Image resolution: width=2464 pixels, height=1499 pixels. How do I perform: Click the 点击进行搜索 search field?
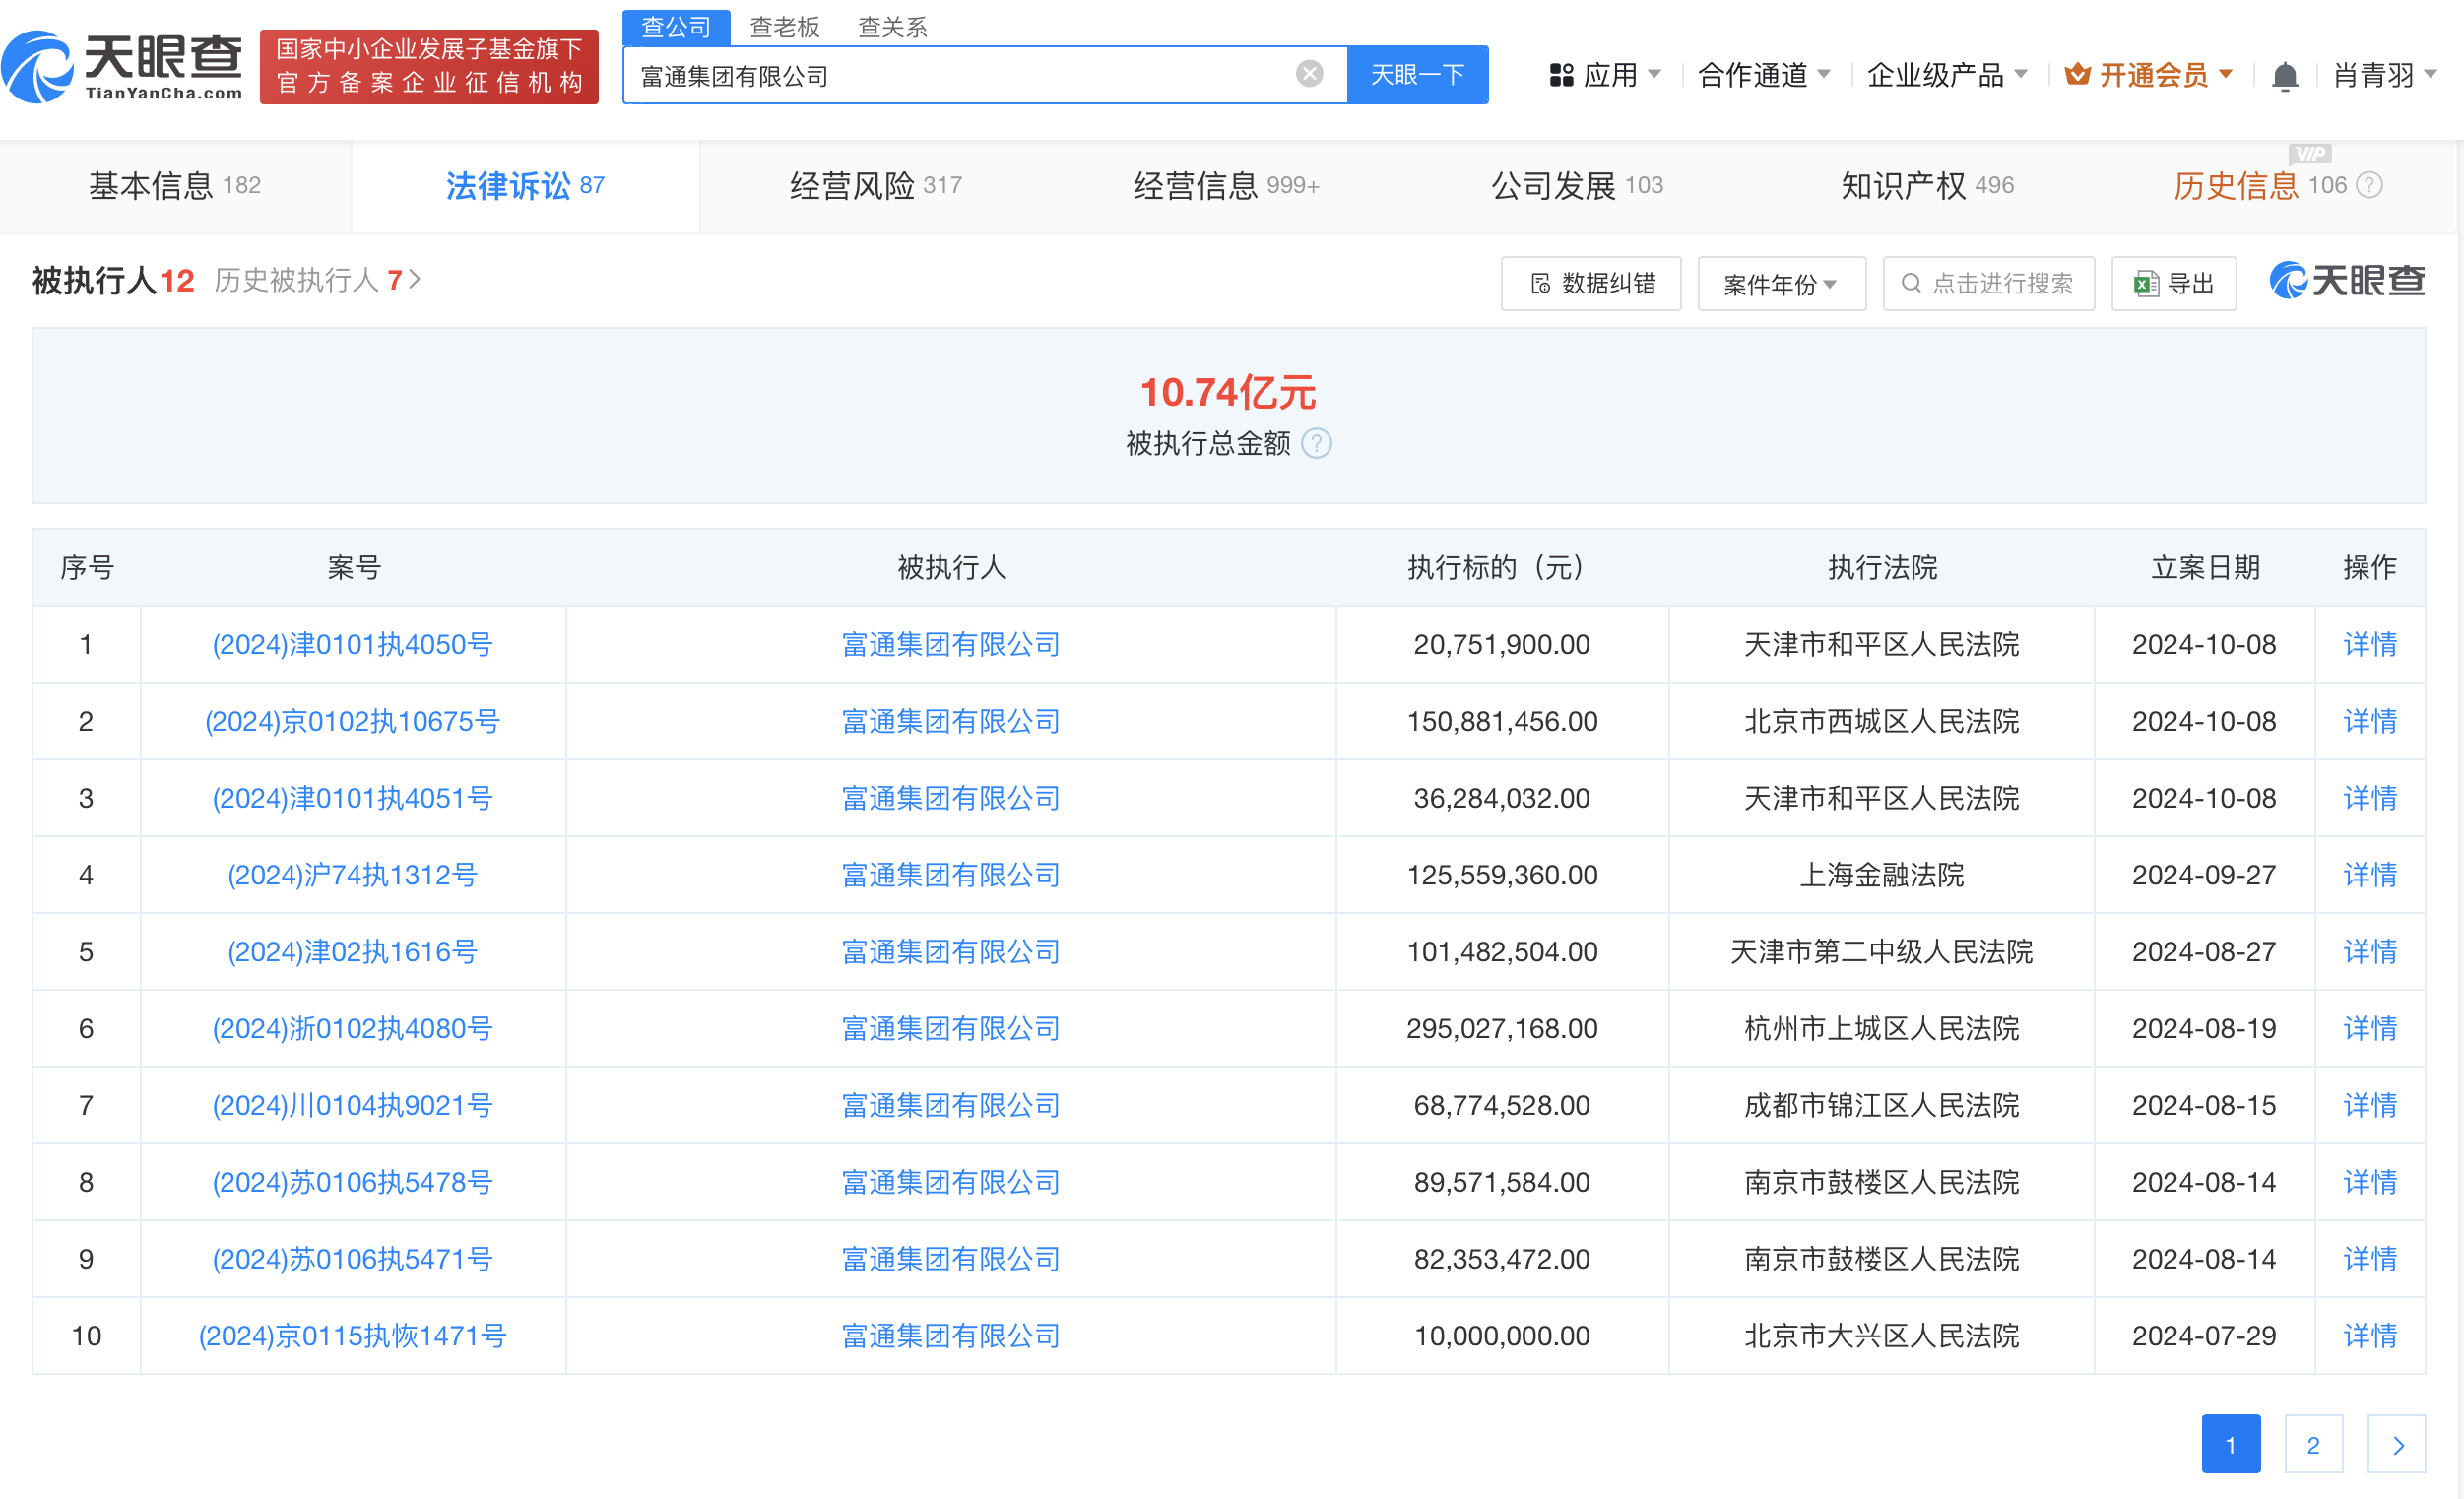(x=1988, y=284)
